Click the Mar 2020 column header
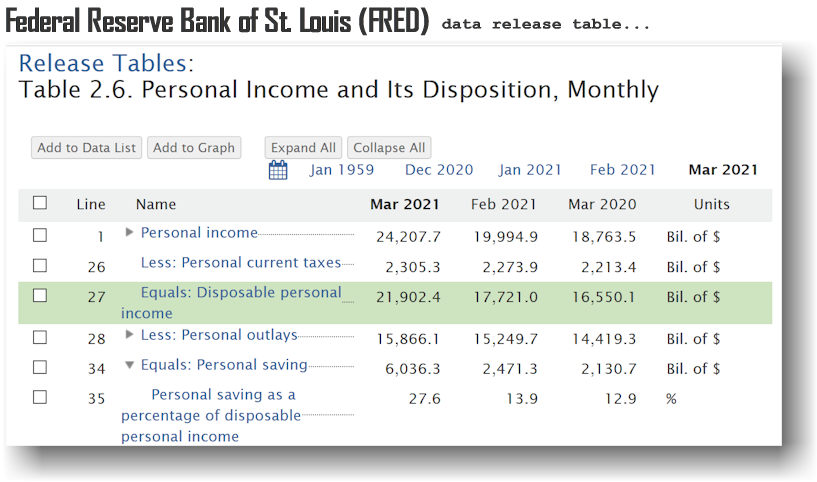This screenshot has height=482, width=817. pos(602,204)
